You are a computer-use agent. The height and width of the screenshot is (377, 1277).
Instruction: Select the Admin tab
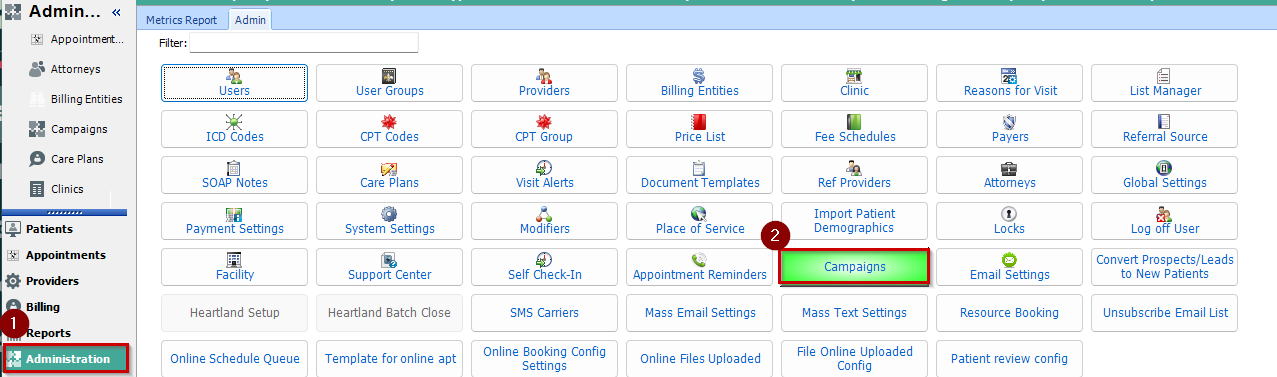click(250, 19)
